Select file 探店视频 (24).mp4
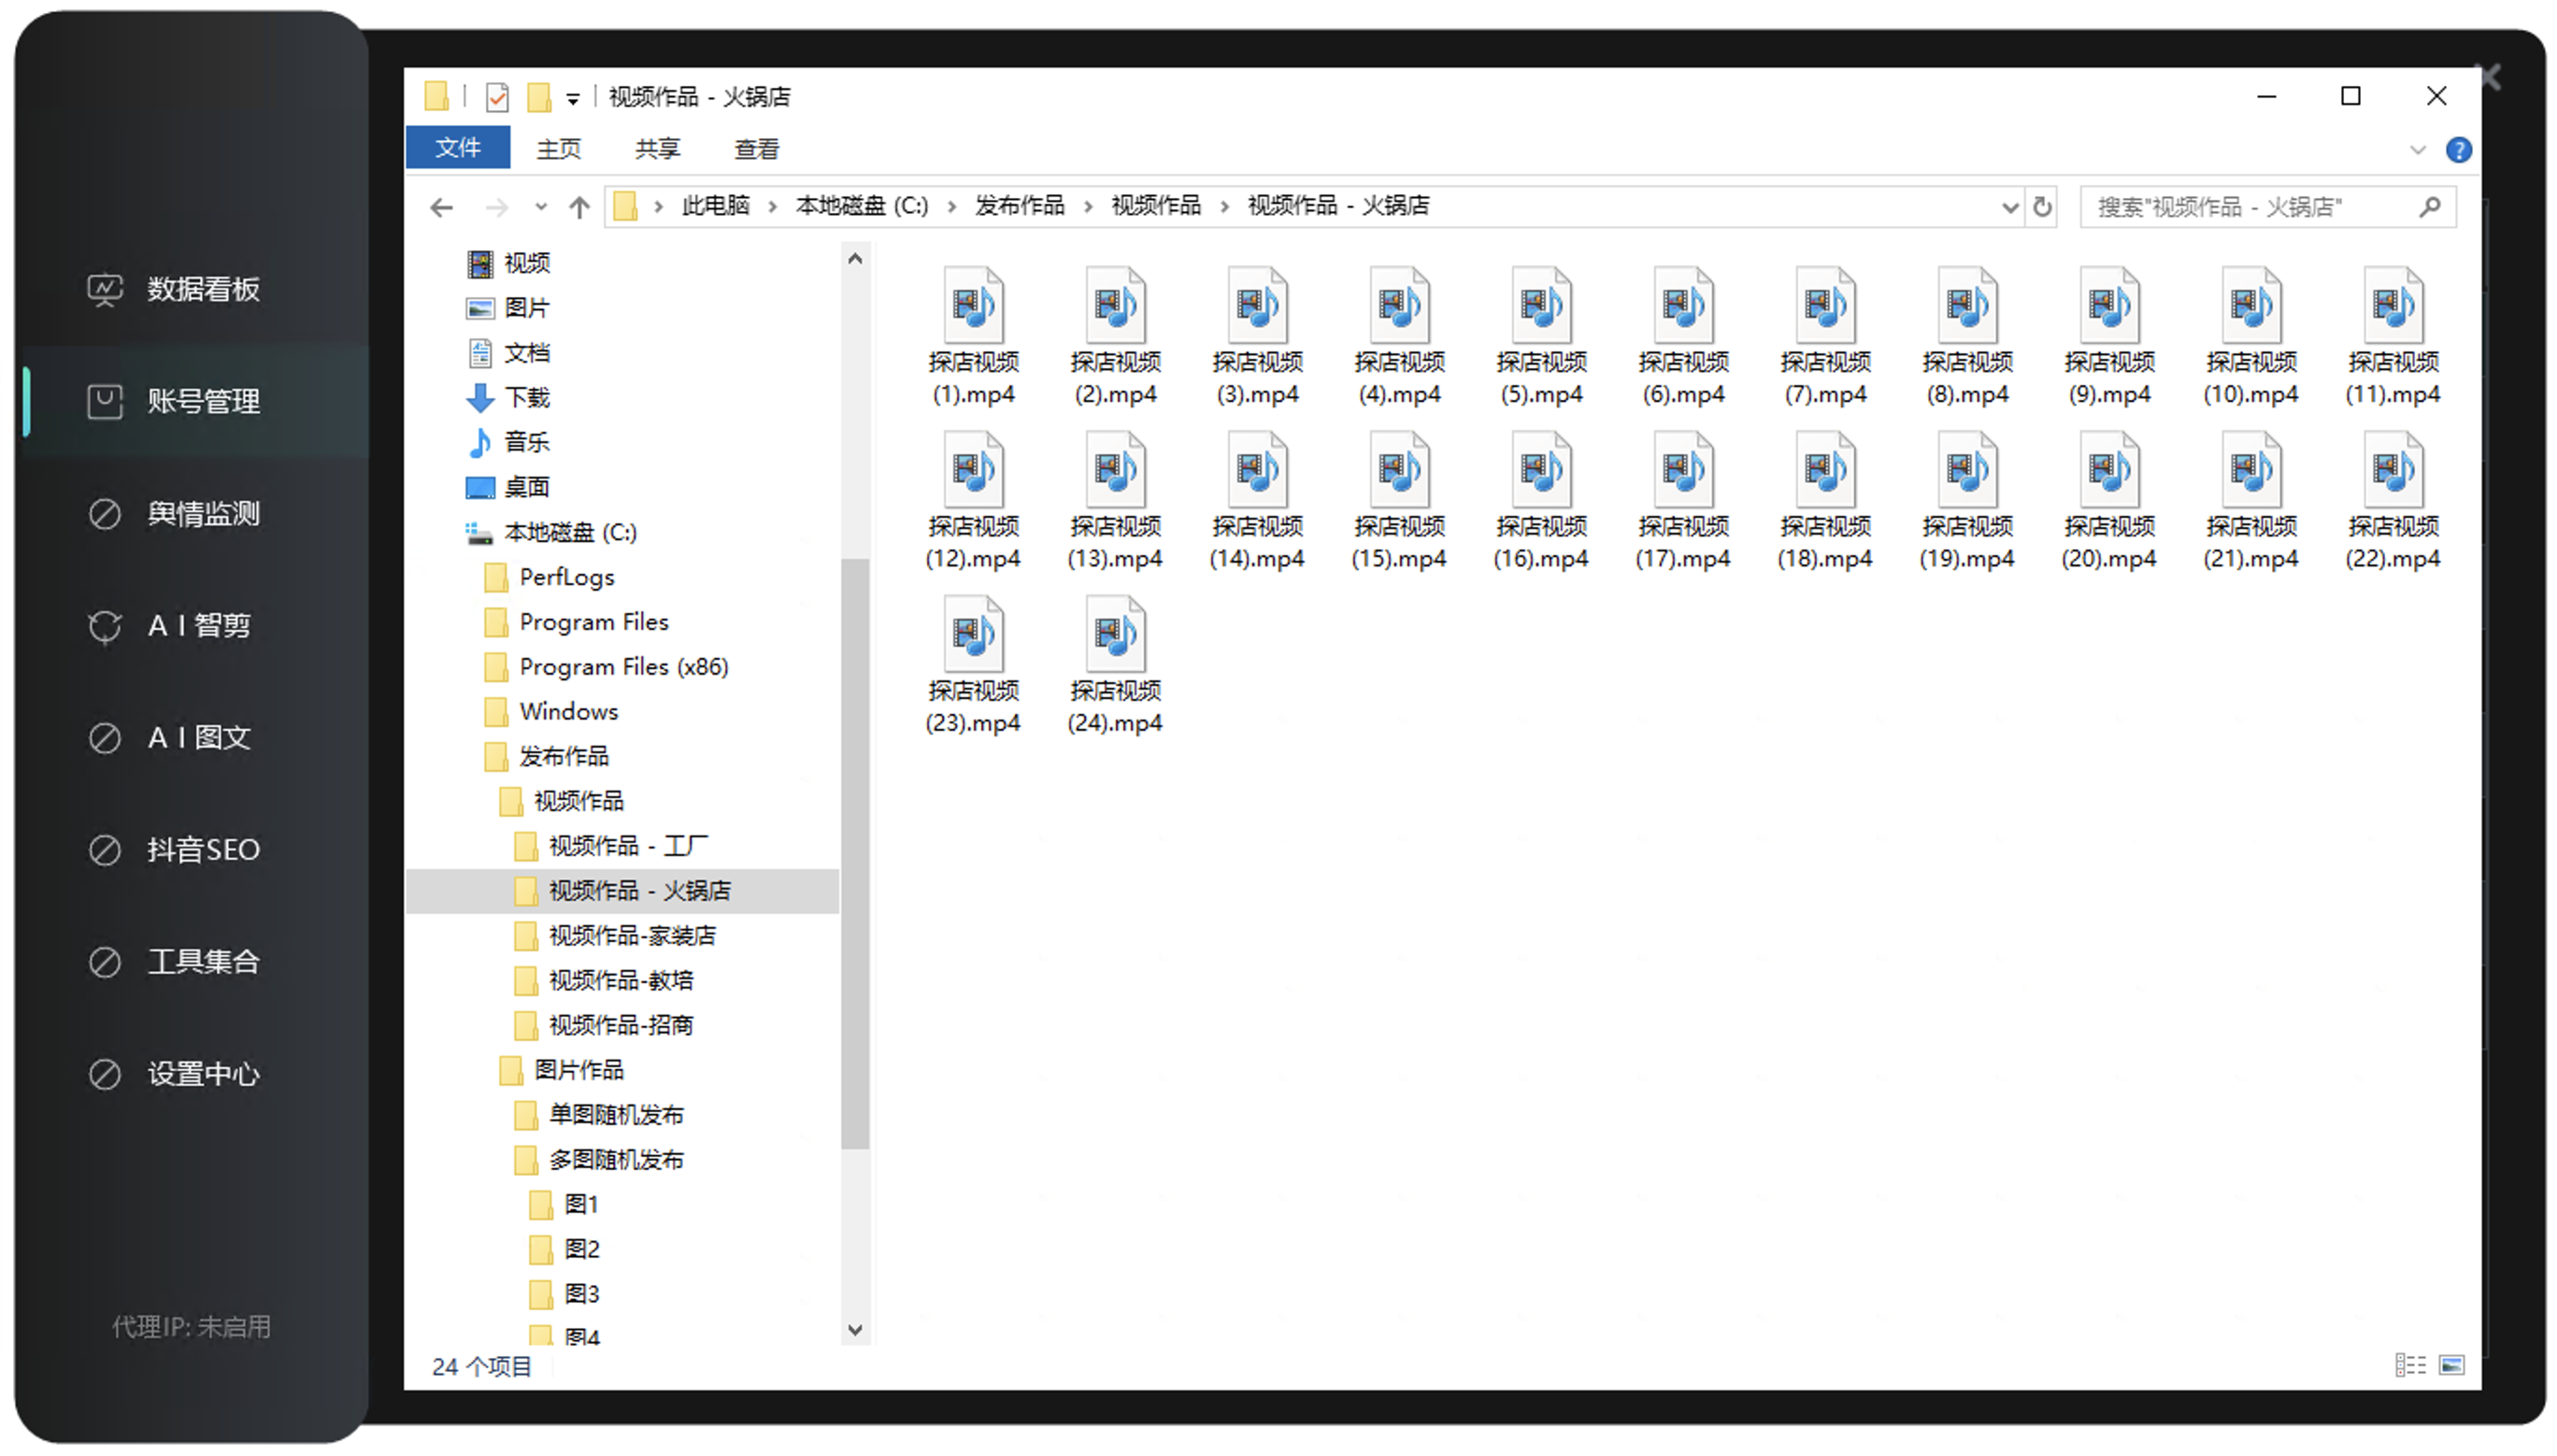The height and width of the screenshot is (1456, 2557). (1115, 665)
